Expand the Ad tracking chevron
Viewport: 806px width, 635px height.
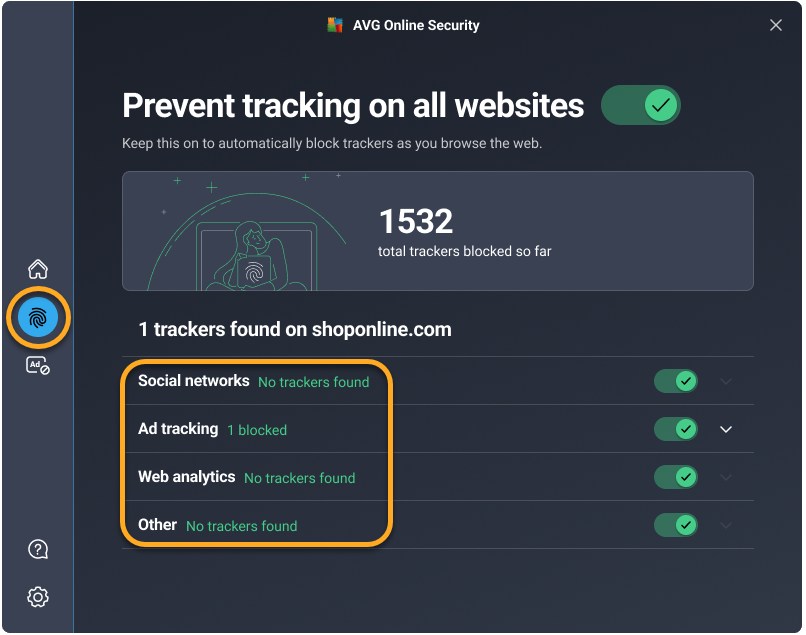727,429
